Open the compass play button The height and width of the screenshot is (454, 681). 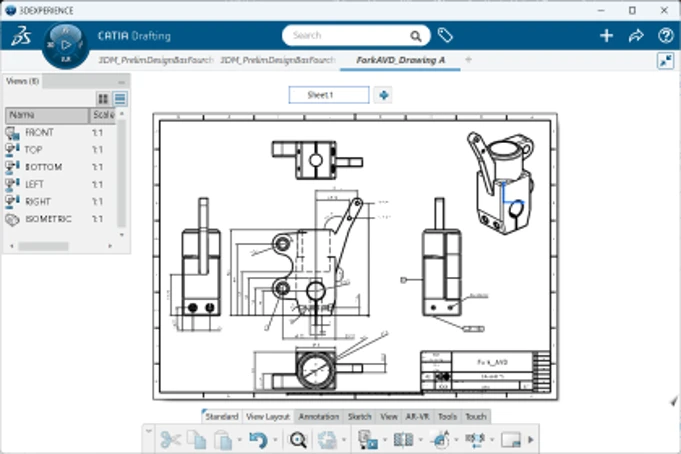click(x=66, y=45)
